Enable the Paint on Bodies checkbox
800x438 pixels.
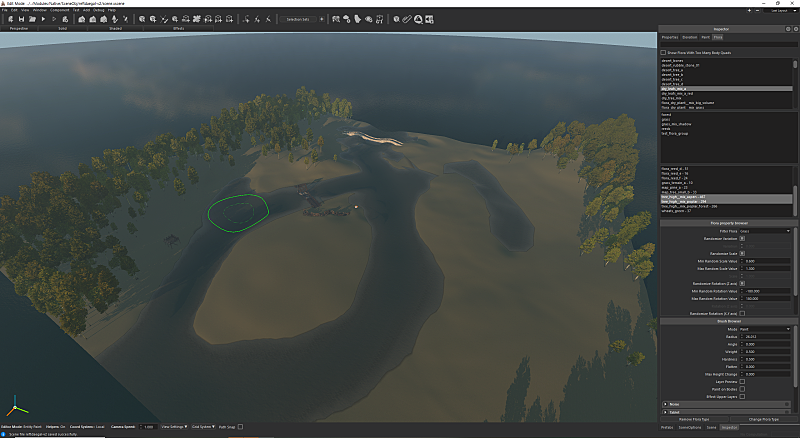[742, 389]
